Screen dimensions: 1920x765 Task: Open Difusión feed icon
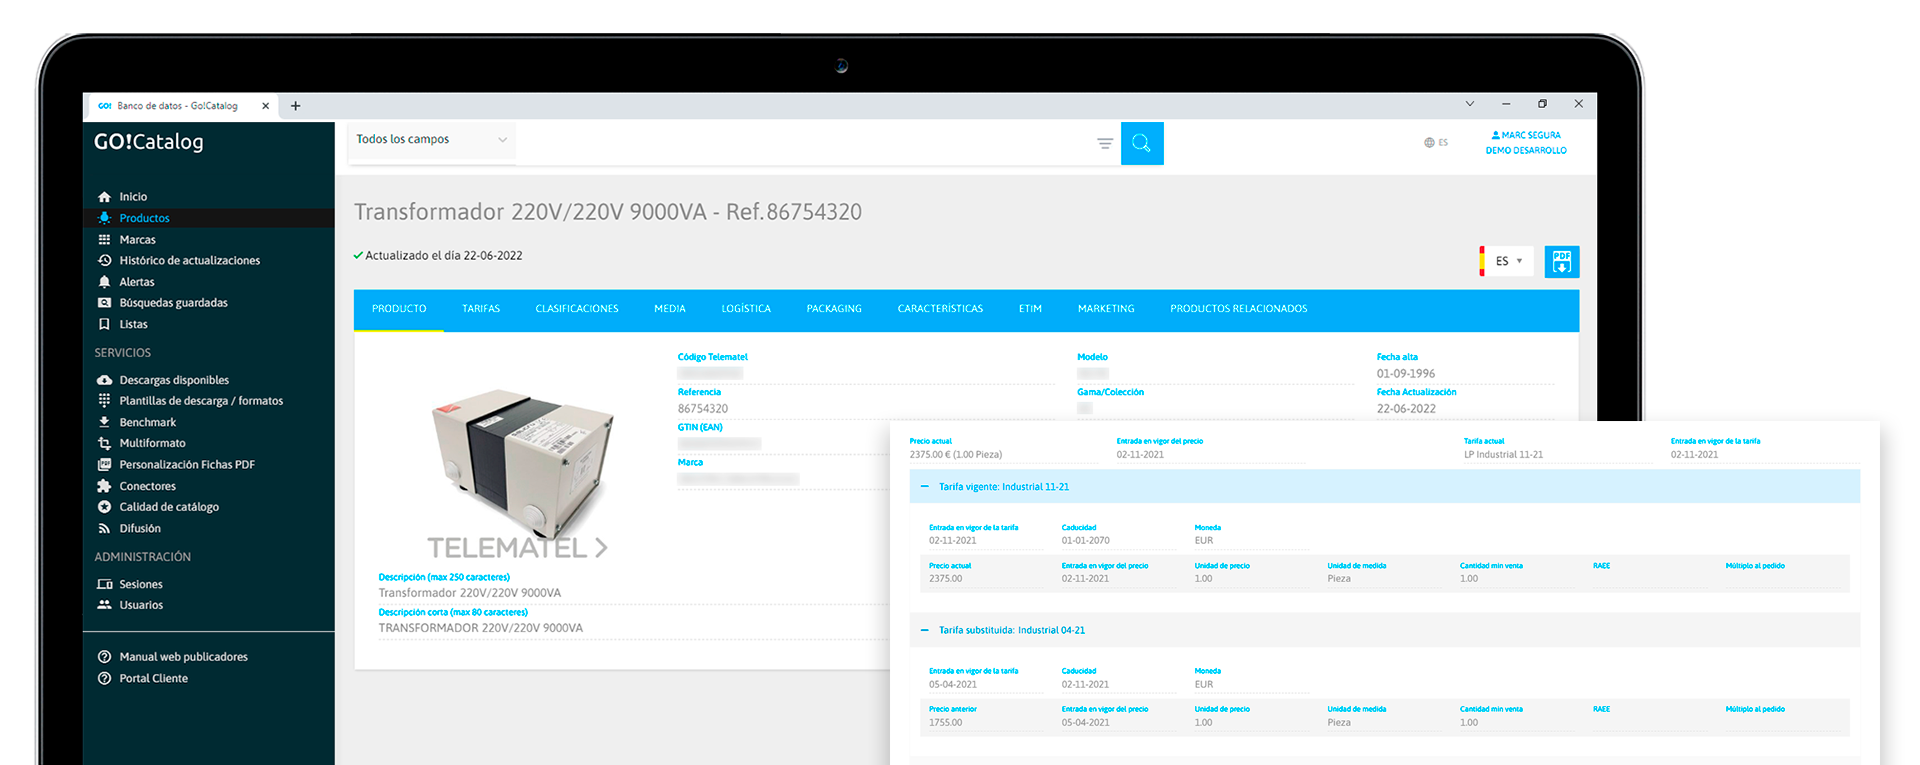pos(104,529)
